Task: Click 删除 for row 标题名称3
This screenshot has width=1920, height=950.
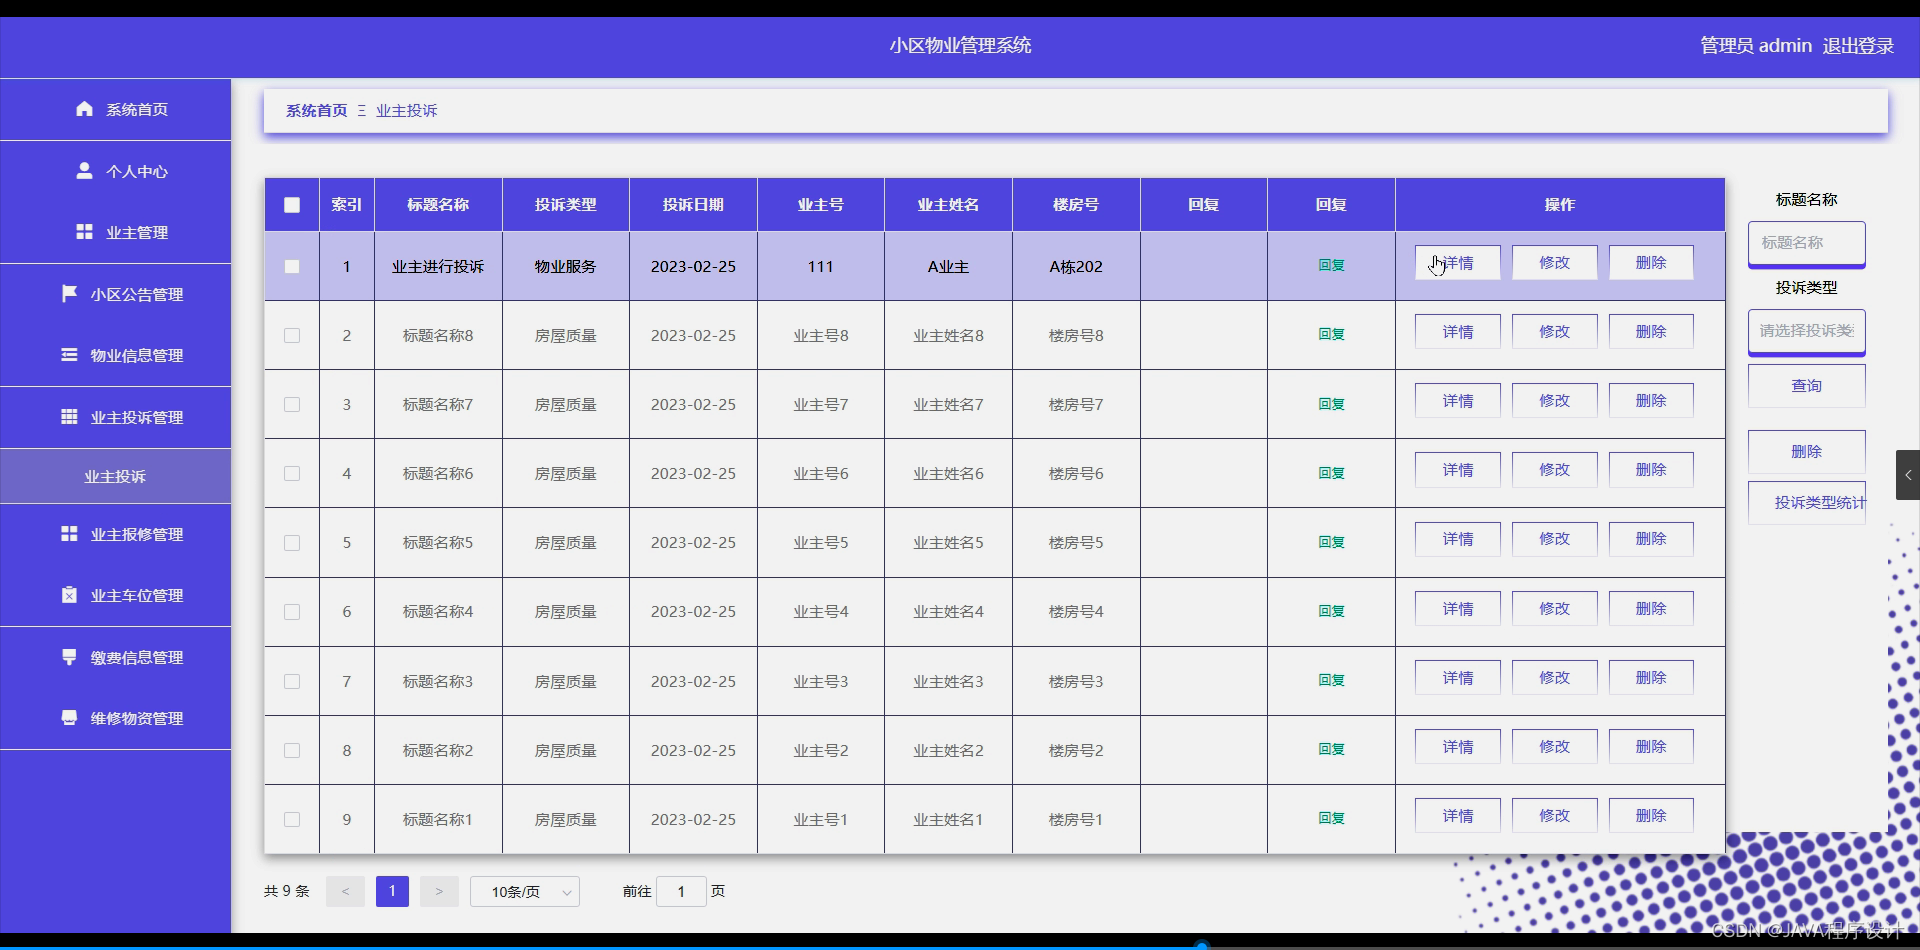Action: [1651, 678]
